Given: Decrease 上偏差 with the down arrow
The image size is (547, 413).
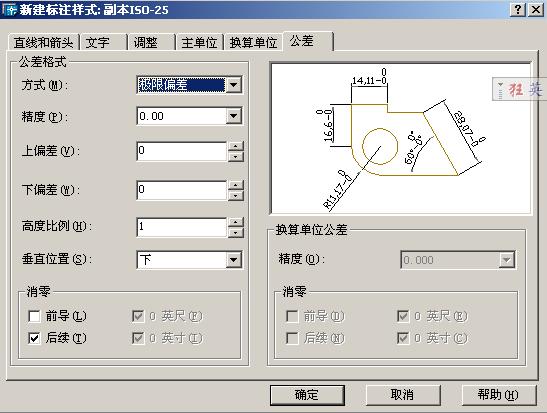Looking at the screenshot, I should pyautogui.click(x=236, y=156).
